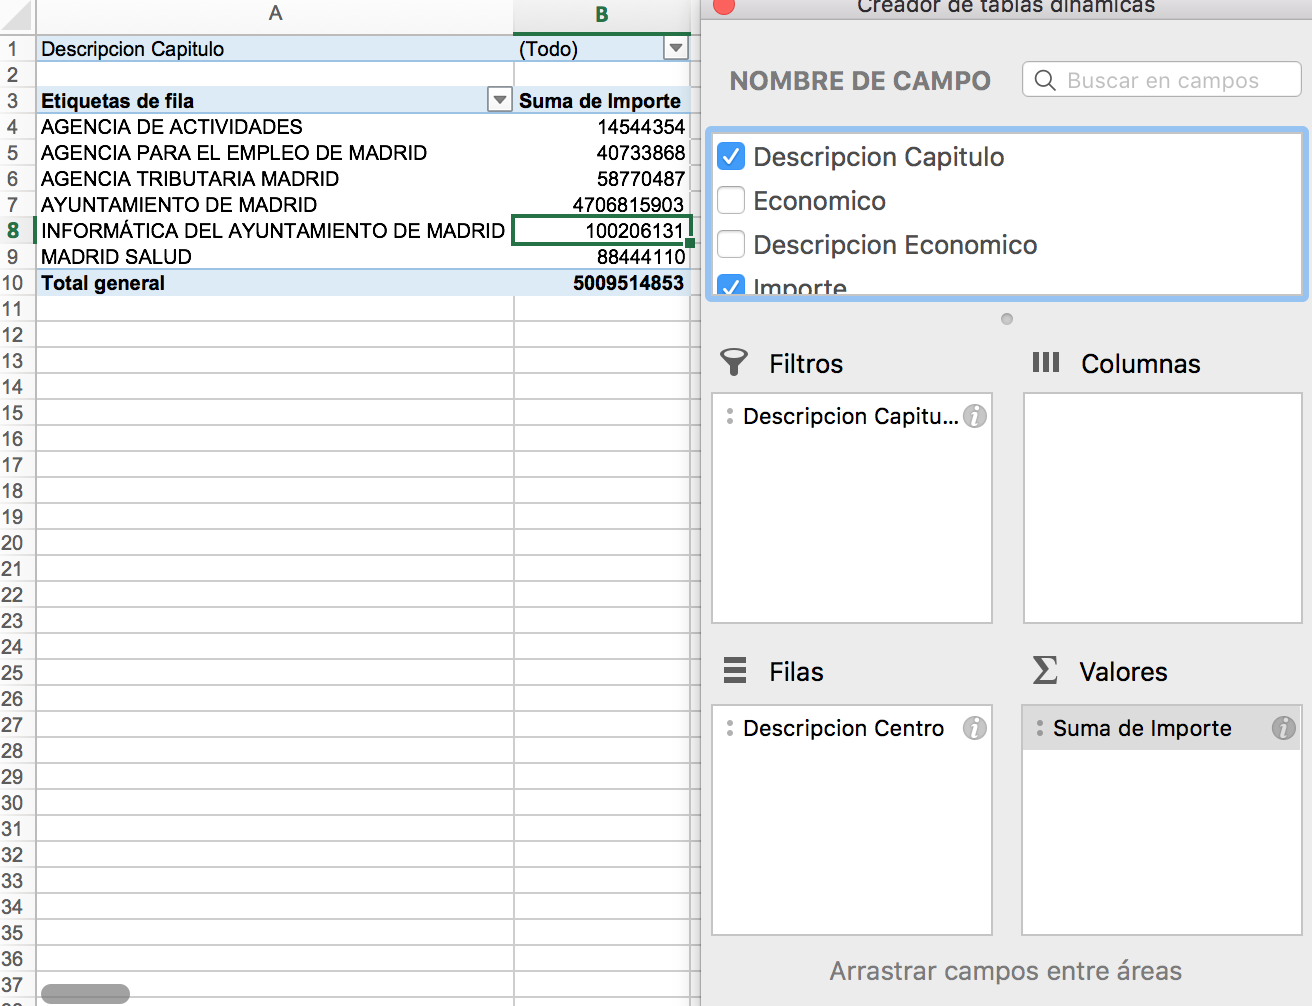Click the Filas rows icon
The image size is (1312, 1006).
click(x=735, y=670)
